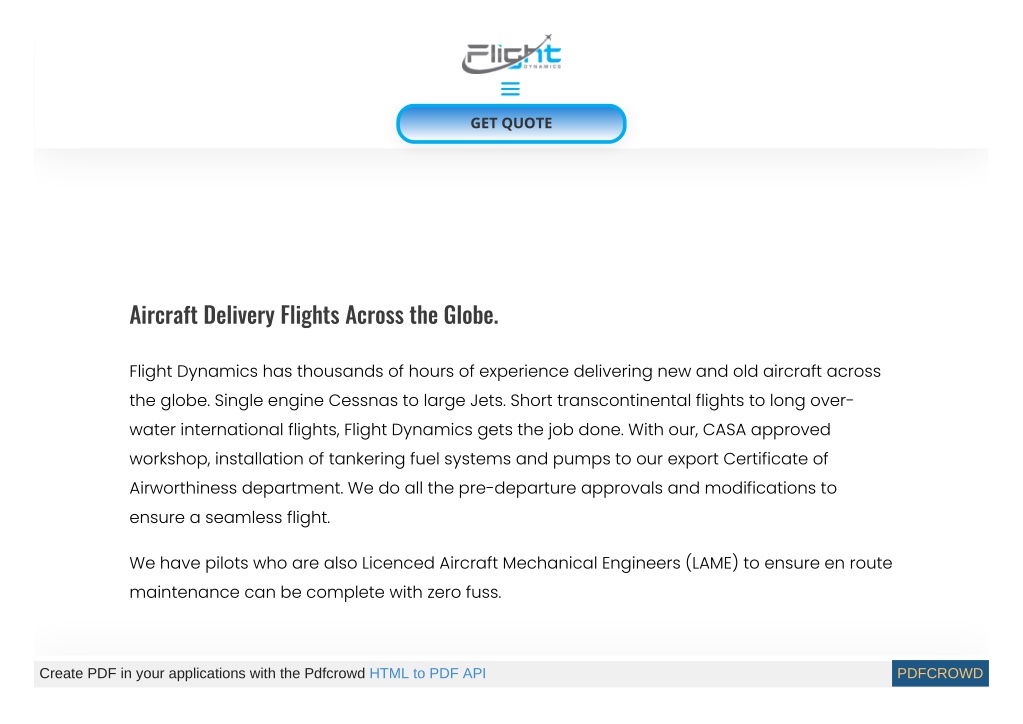Click the Flight Dynamics logo
The height and width of the screenshot is (724, 1023).
tap(512, 54)
